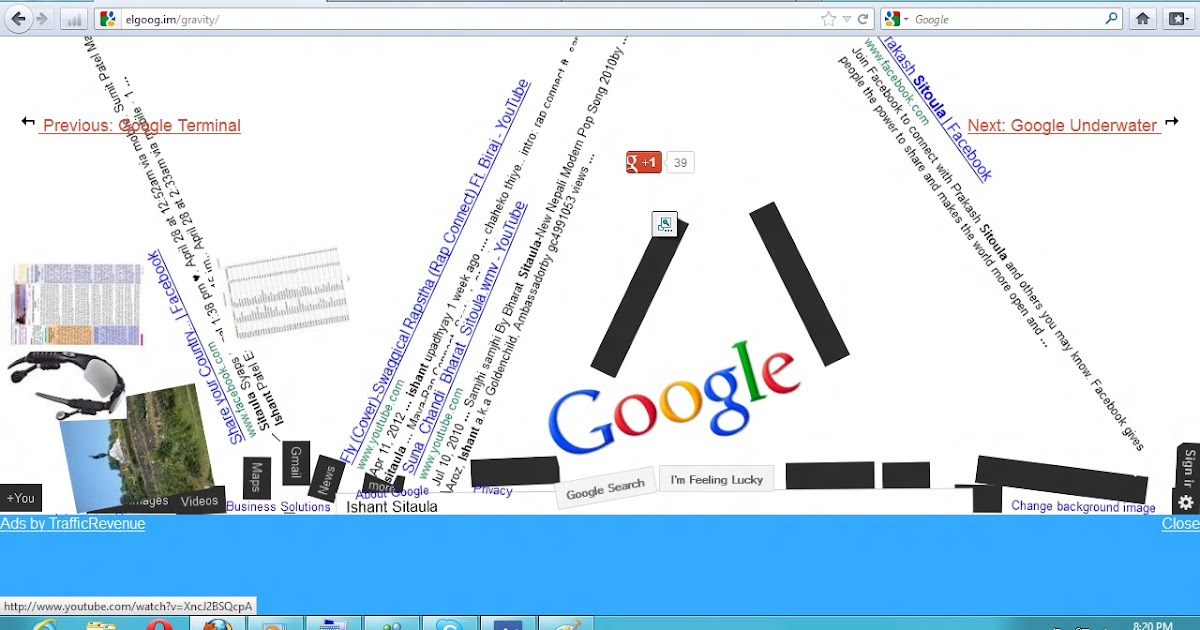Click the sunglasses image thumbnail
The image size is (1200, 630).
[x=65, y=383]
